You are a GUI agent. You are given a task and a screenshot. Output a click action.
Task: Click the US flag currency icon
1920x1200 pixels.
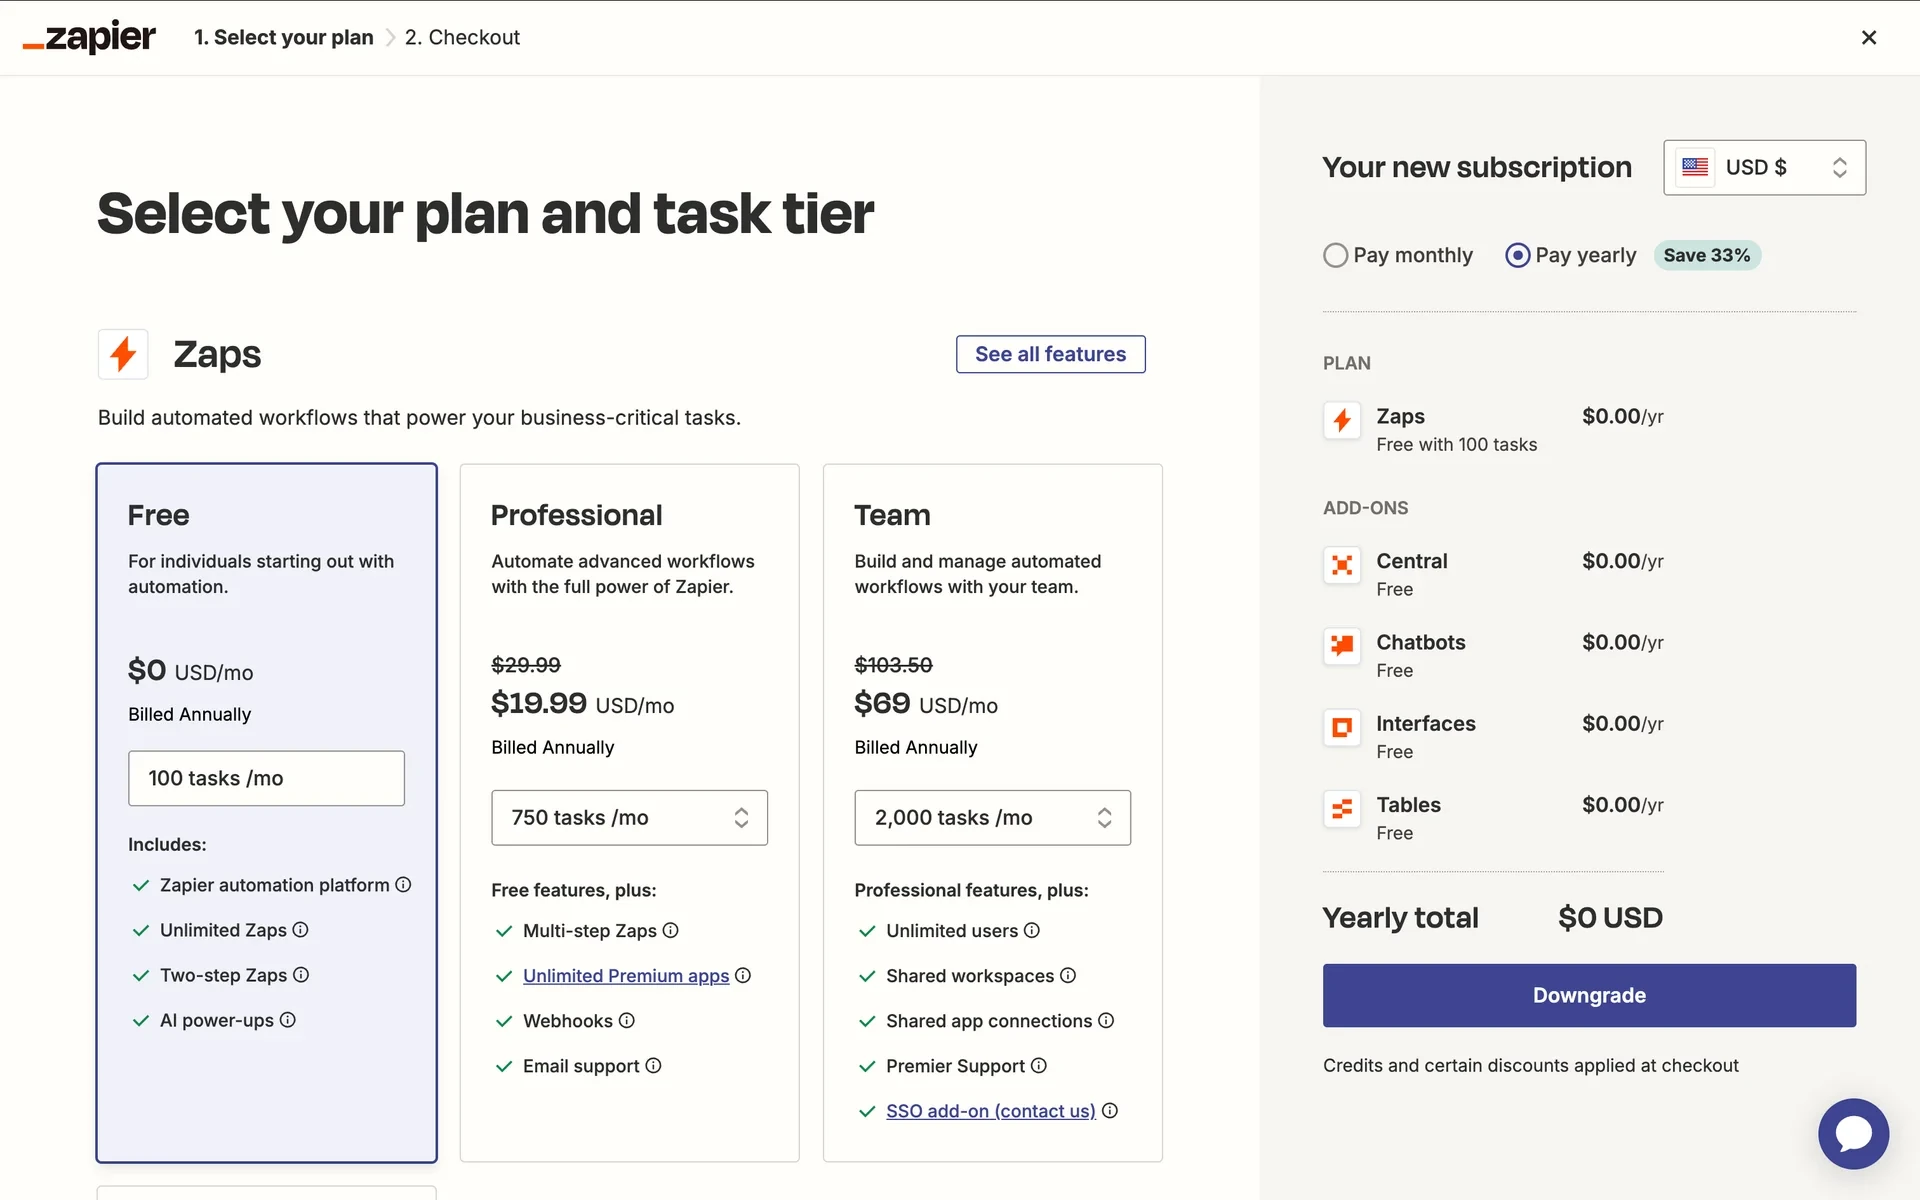pyautogui.click(x=1695, y=167)
